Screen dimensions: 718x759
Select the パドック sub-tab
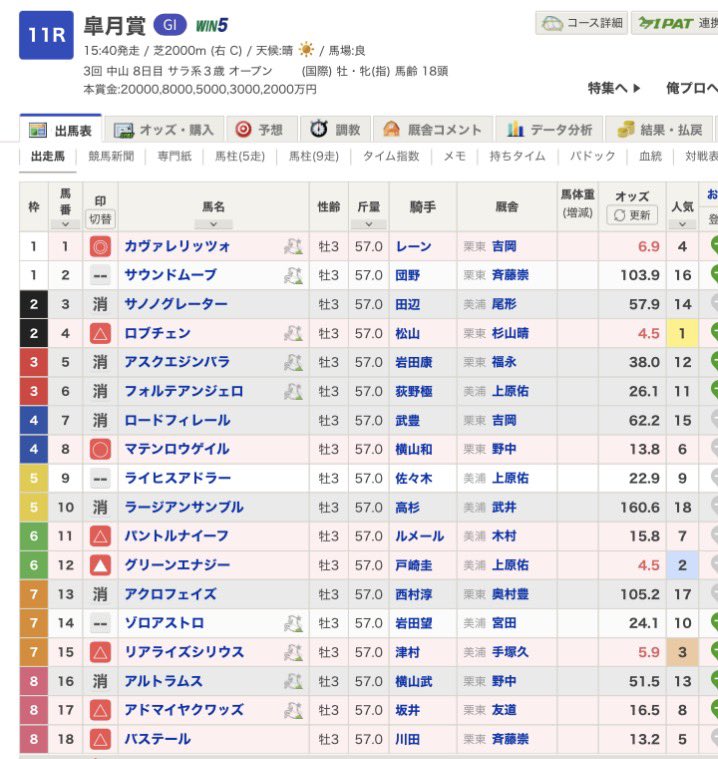(592, 156)
